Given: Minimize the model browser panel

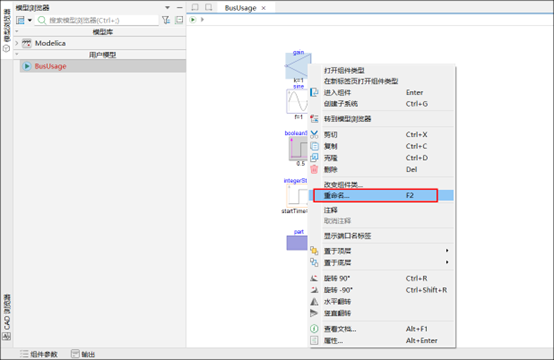Looking at the screenshot, I should tap(180, 7).
